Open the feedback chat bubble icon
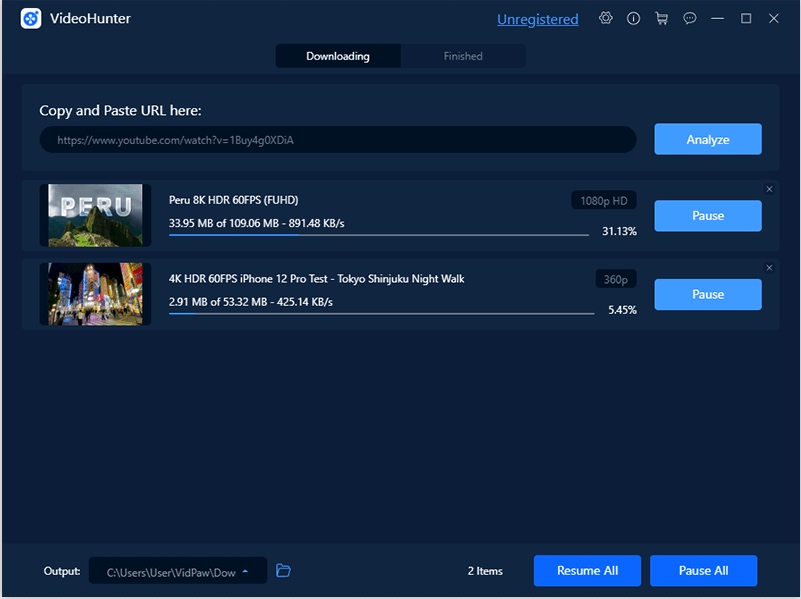This screenshot has width=801, height=599. [690, 18]
